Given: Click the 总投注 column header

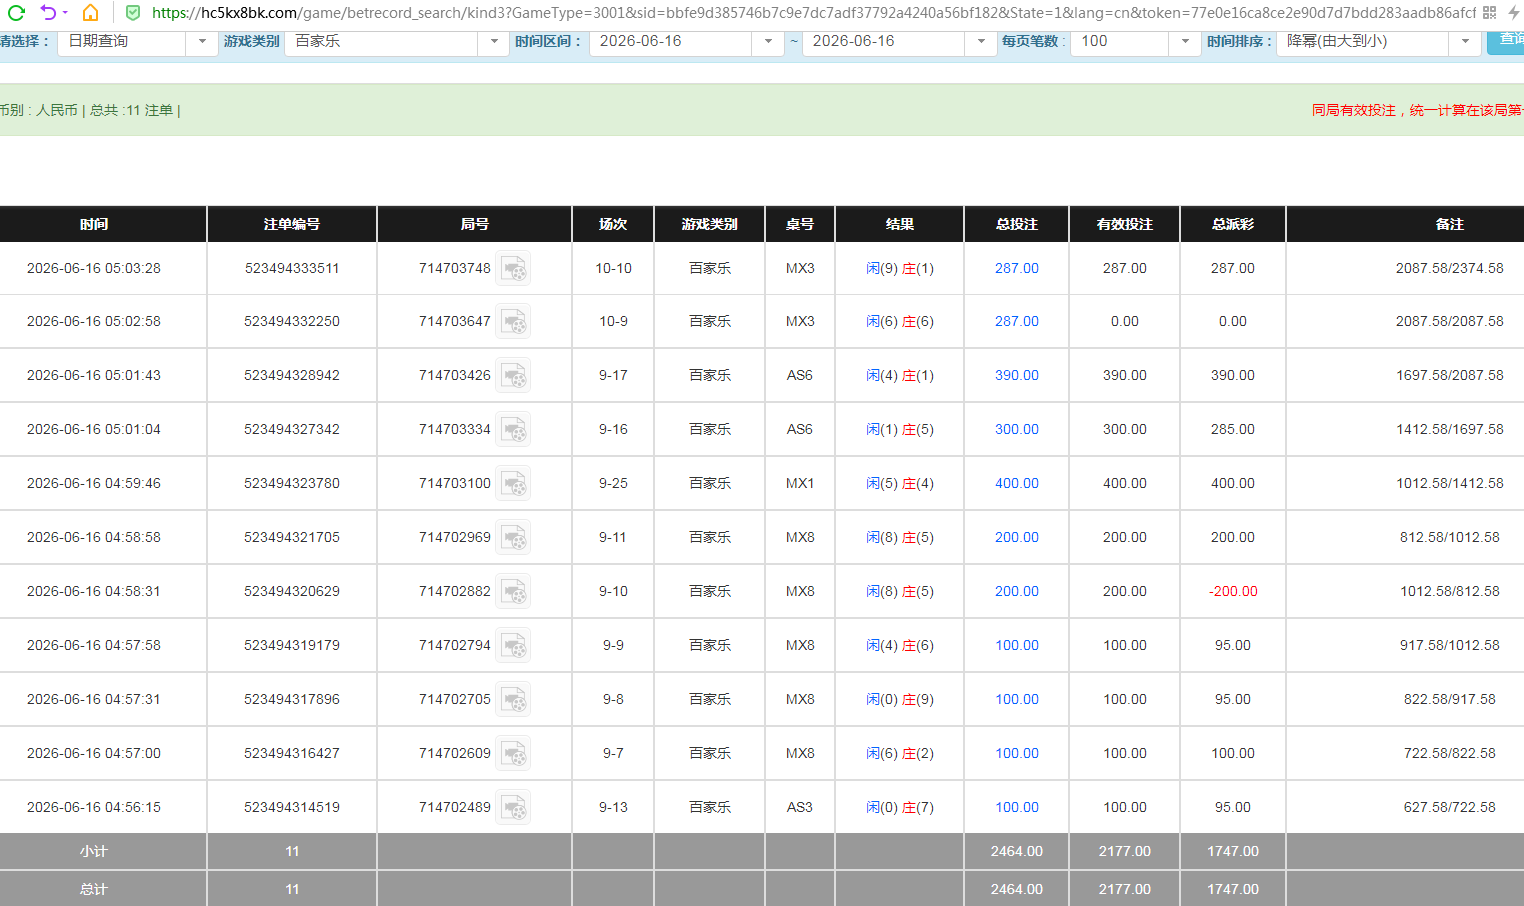Looking at the screenshot, I should pyautogui.click(x=1017, y=224).
